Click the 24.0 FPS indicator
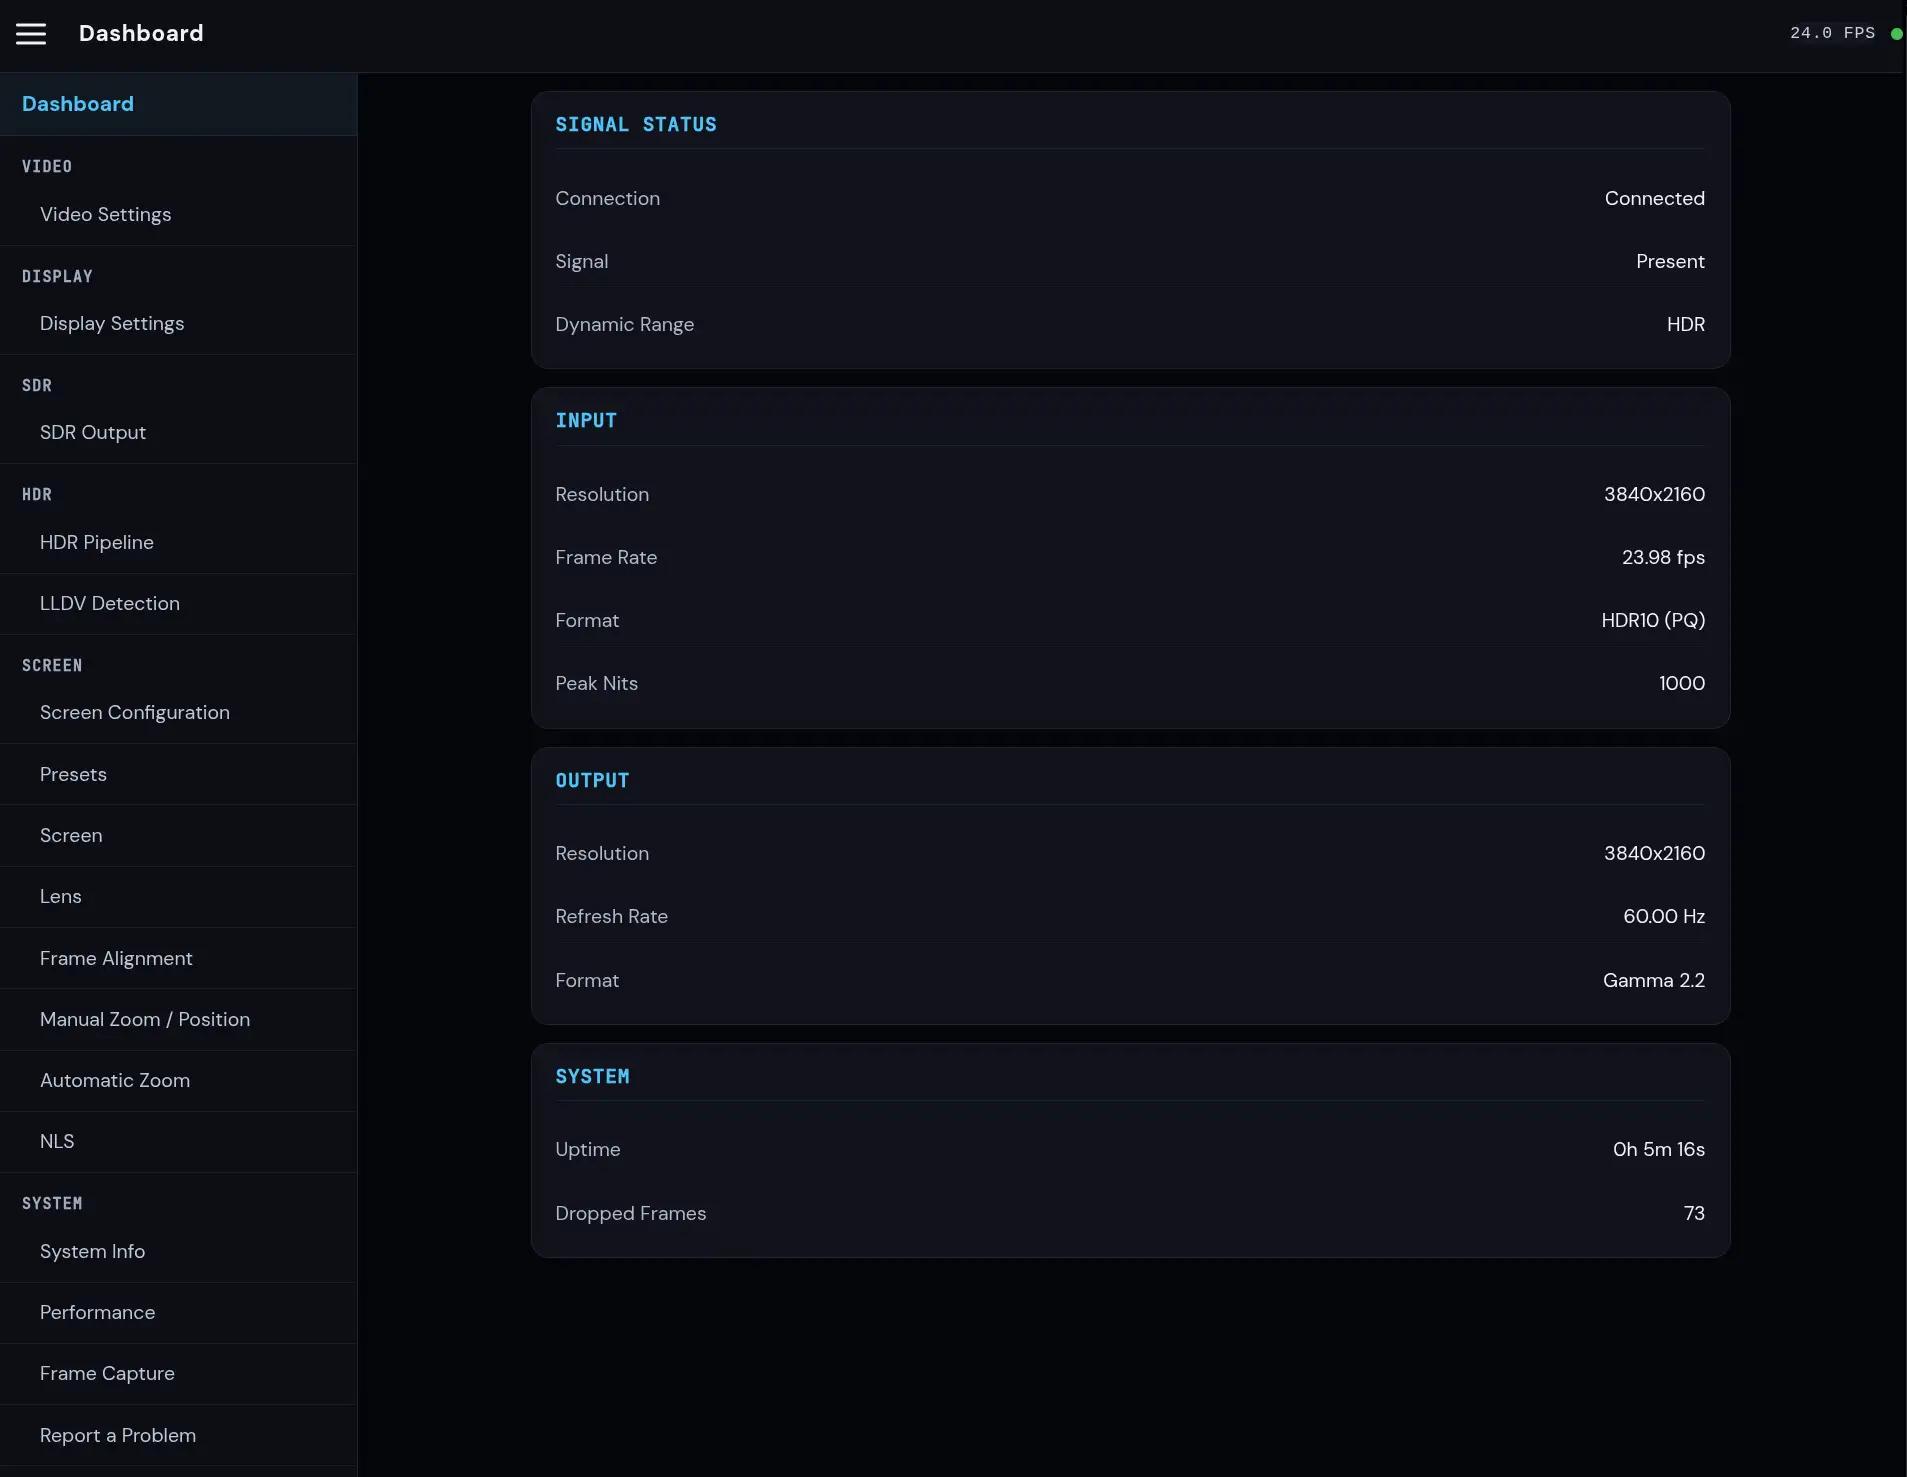Image resolution: width=1907 pixels, height=1477 pixels. click(1832, 33)
